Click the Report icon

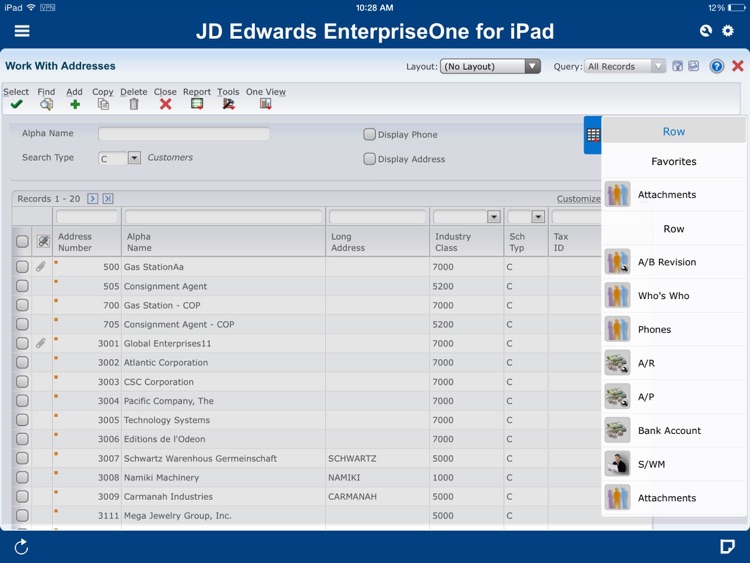(x=197, y=104)
